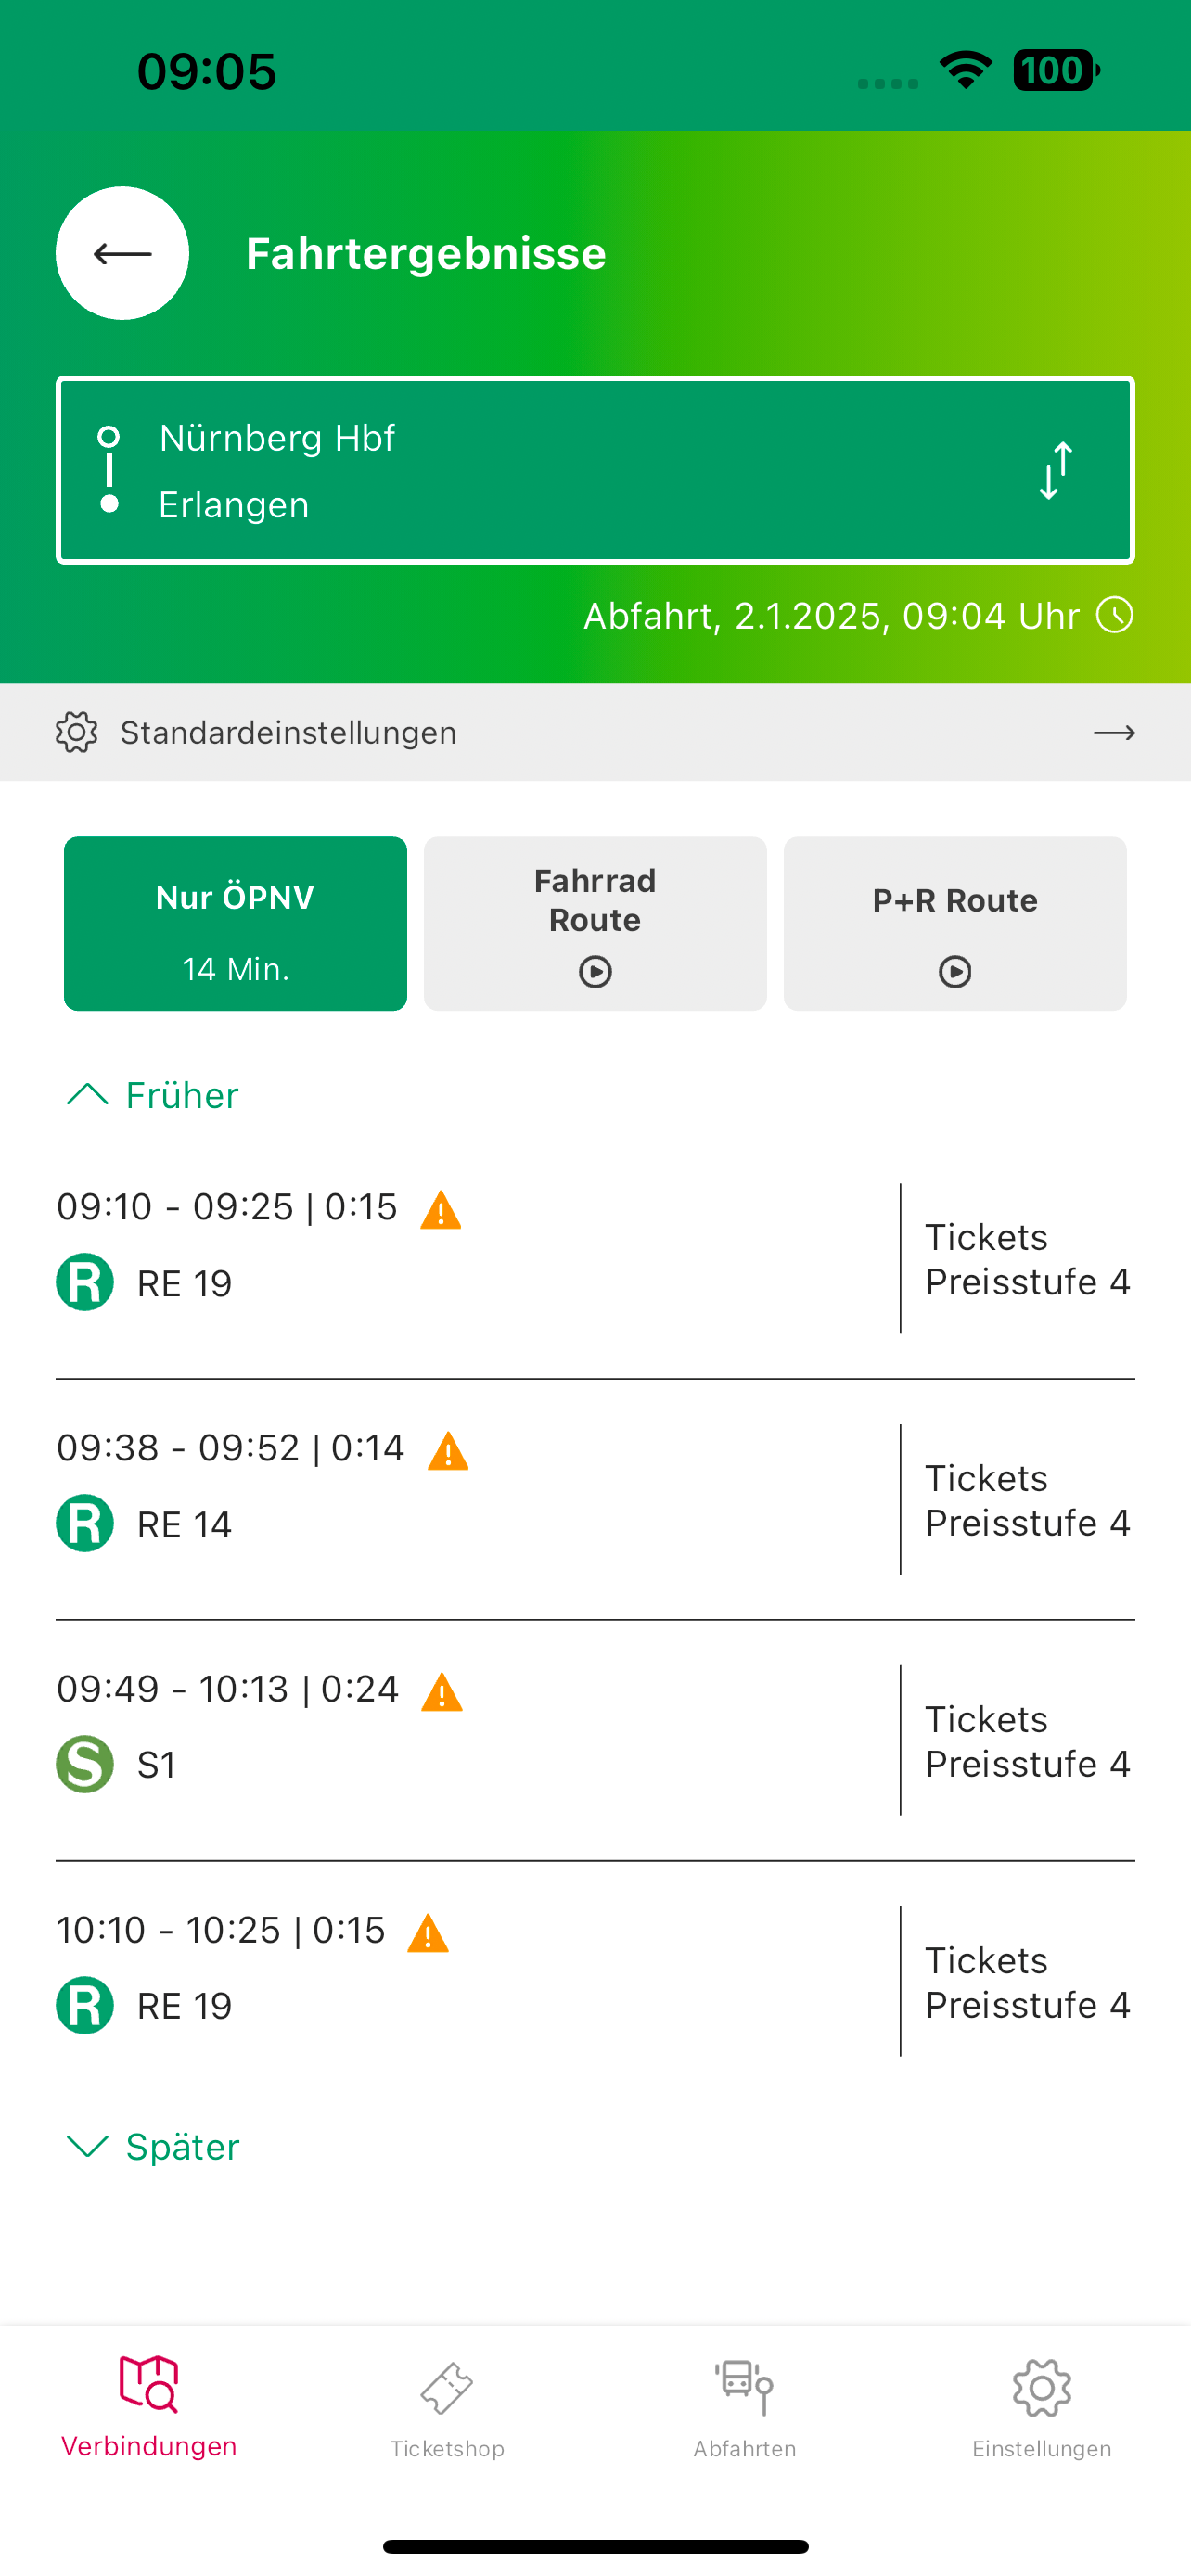Select the Fahrrad Route option

(595, 924)
